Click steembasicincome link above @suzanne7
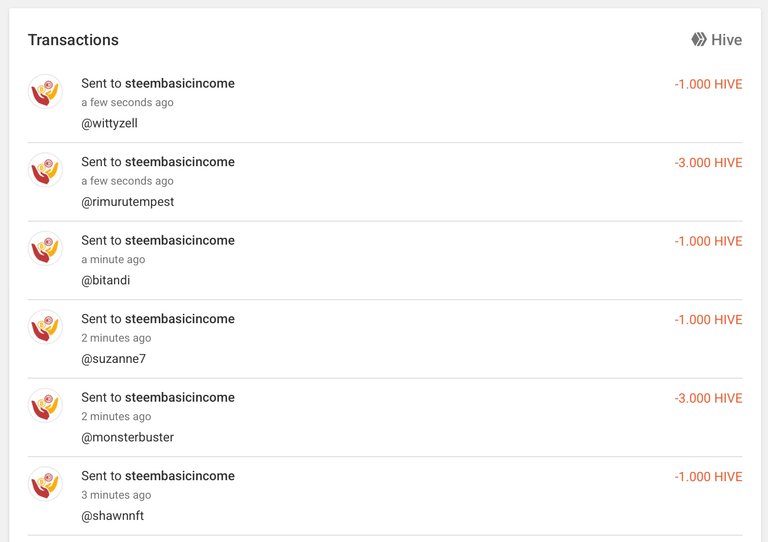This screenshot has height=542, width=768. (180, 319)
